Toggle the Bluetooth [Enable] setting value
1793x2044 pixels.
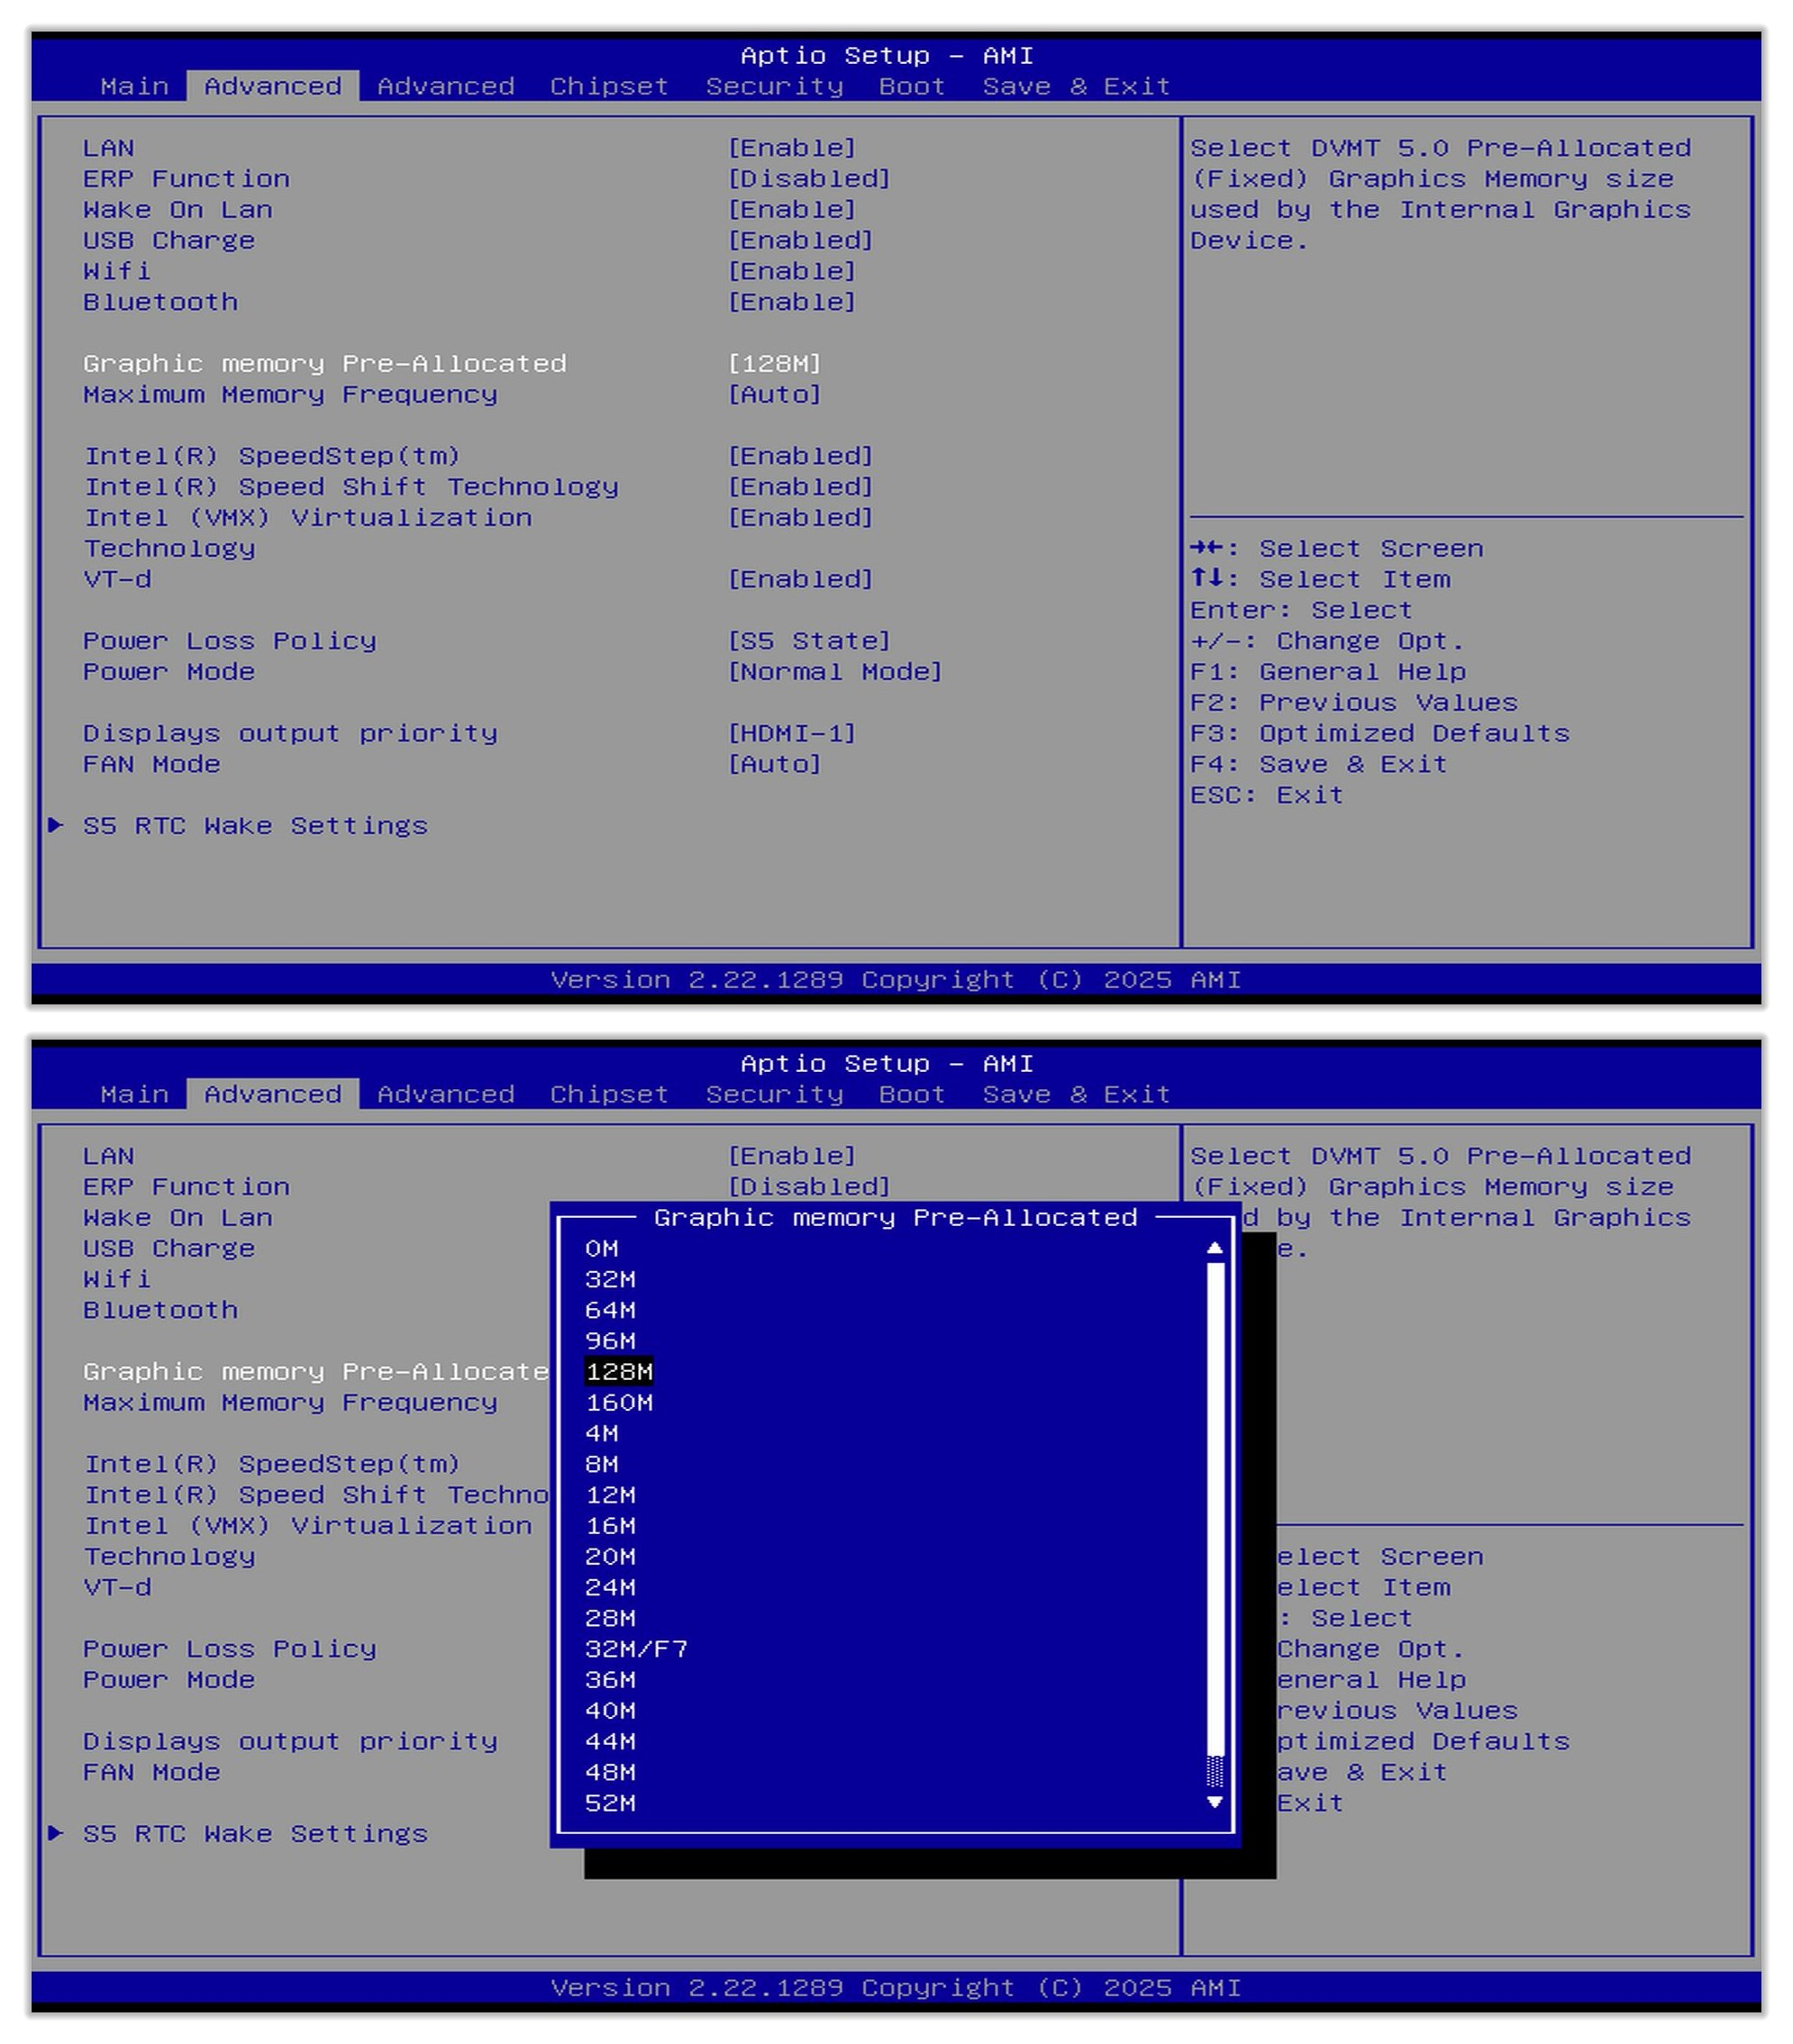click(791, 302)
